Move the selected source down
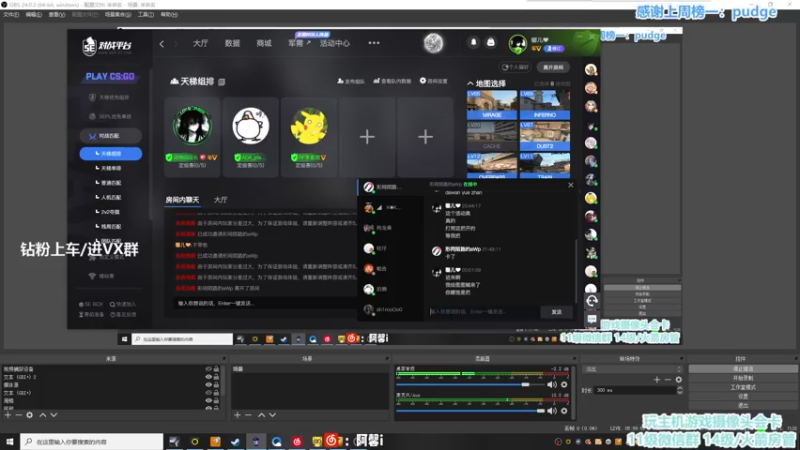Image resolution: width=800 pixels, height=450 pixels. 54,415
